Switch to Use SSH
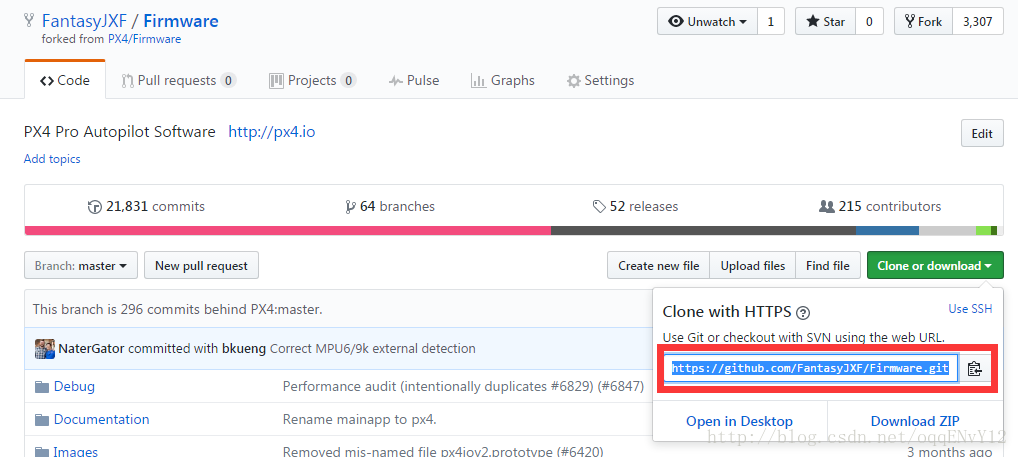 click(970, 309)
